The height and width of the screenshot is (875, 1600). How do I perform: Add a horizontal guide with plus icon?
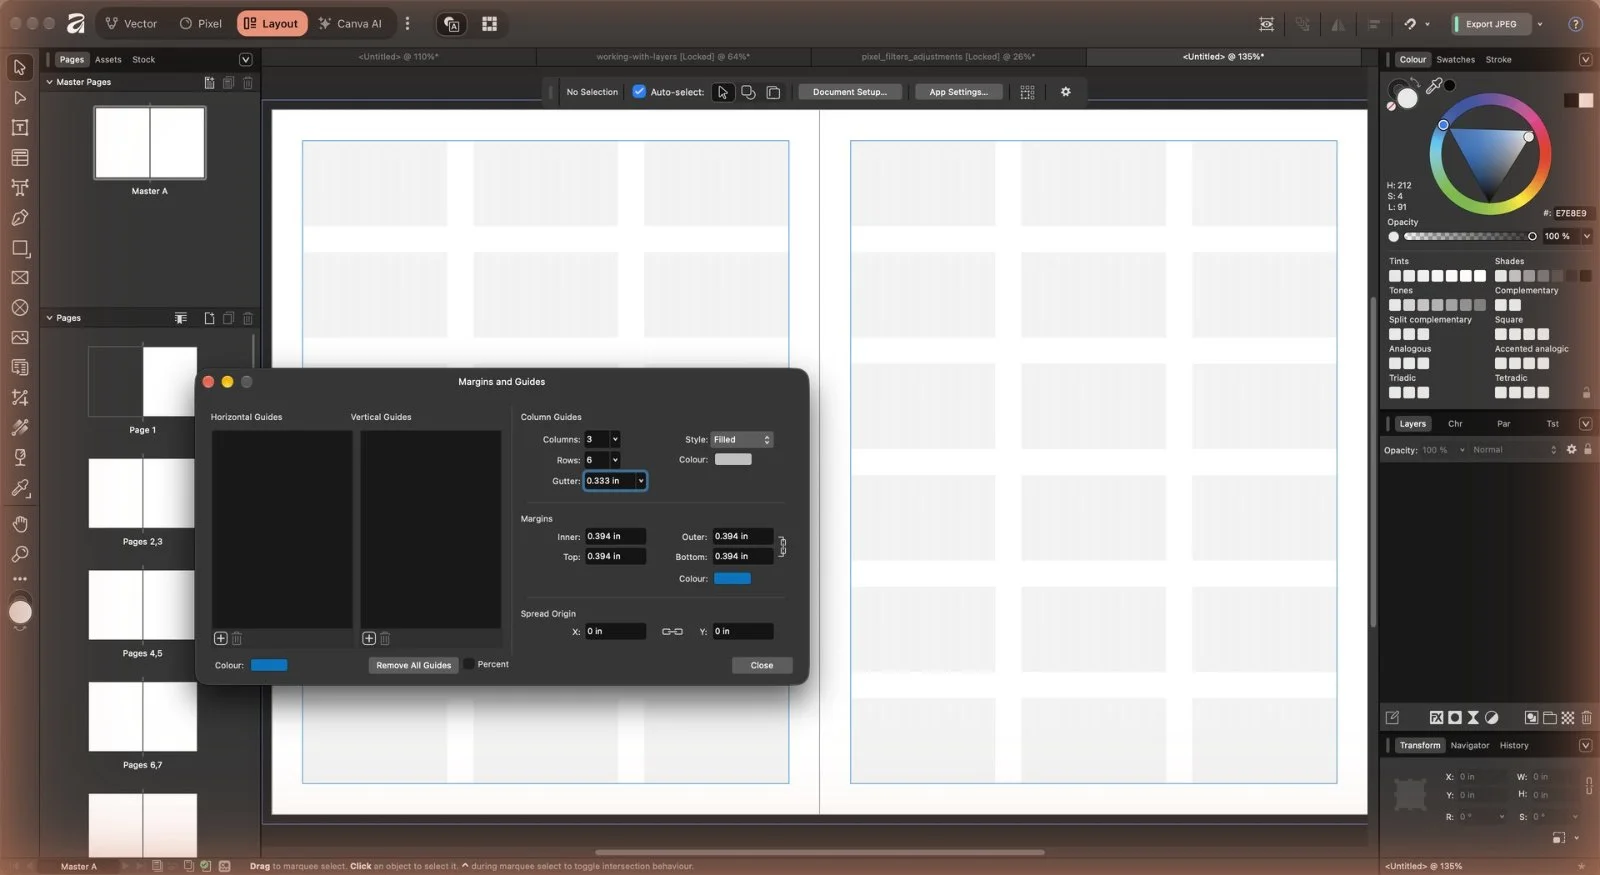coord(221,638)
